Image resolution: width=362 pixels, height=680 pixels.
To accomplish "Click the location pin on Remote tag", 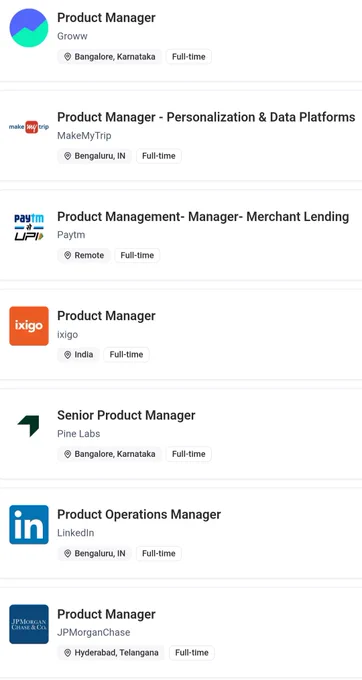I will [x=67, y=255].
